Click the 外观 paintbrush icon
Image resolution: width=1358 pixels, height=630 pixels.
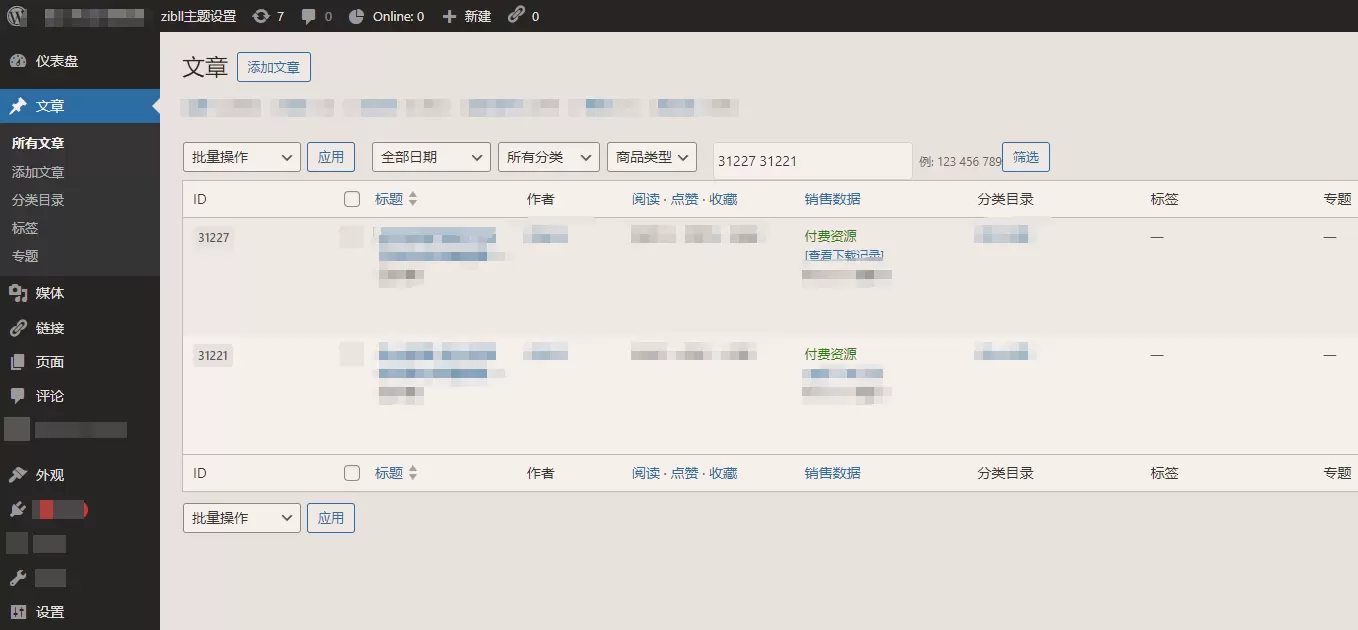click(x=18, y=475)
